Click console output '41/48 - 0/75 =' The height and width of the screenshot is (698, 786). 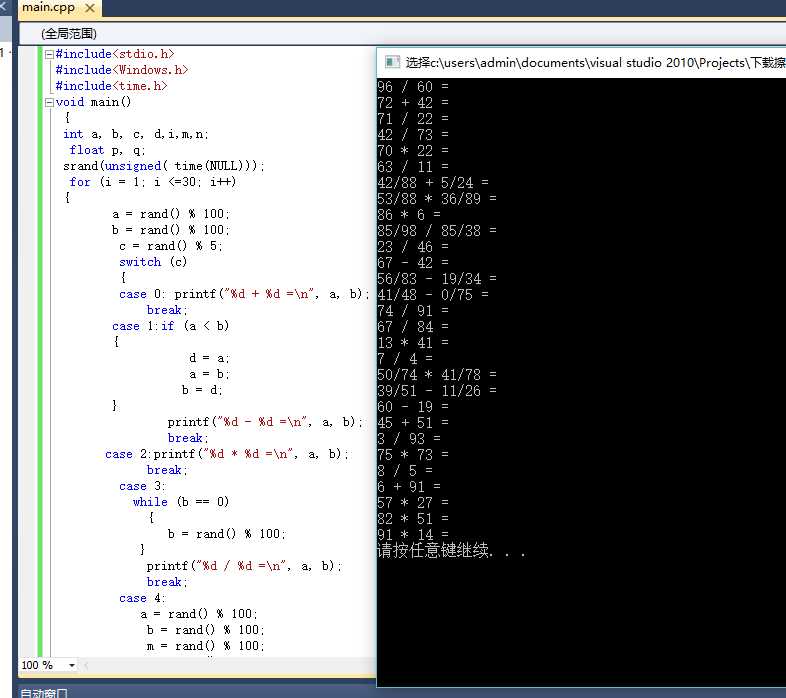pos(433,294)
